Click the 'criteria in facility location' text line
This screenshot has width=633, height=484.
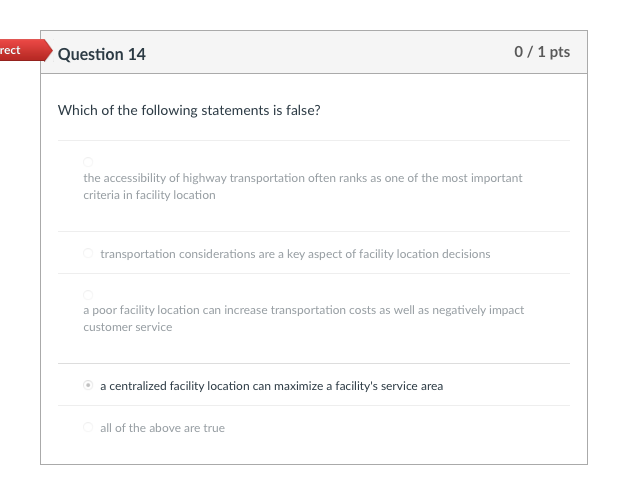click(149, 195)
